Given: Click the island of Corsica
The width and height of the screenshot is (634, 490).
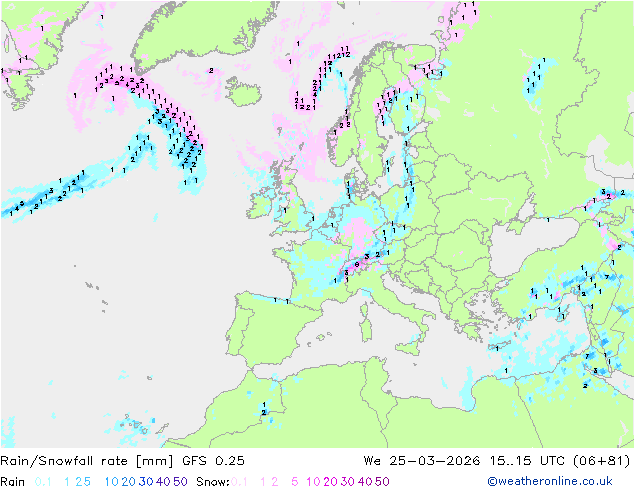Looking at the screenshot, I should [x=364, y=309].
